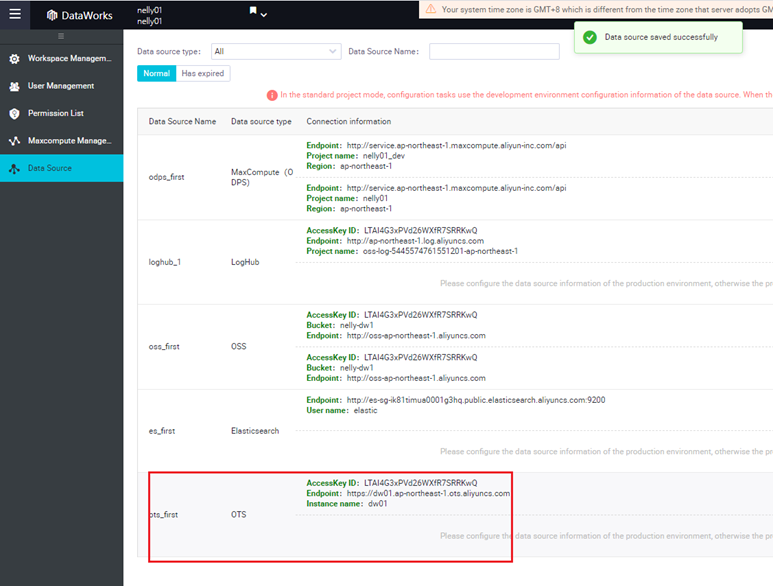Click the time zone warning banner text
The image size is (773, 586).
point(607,9)
